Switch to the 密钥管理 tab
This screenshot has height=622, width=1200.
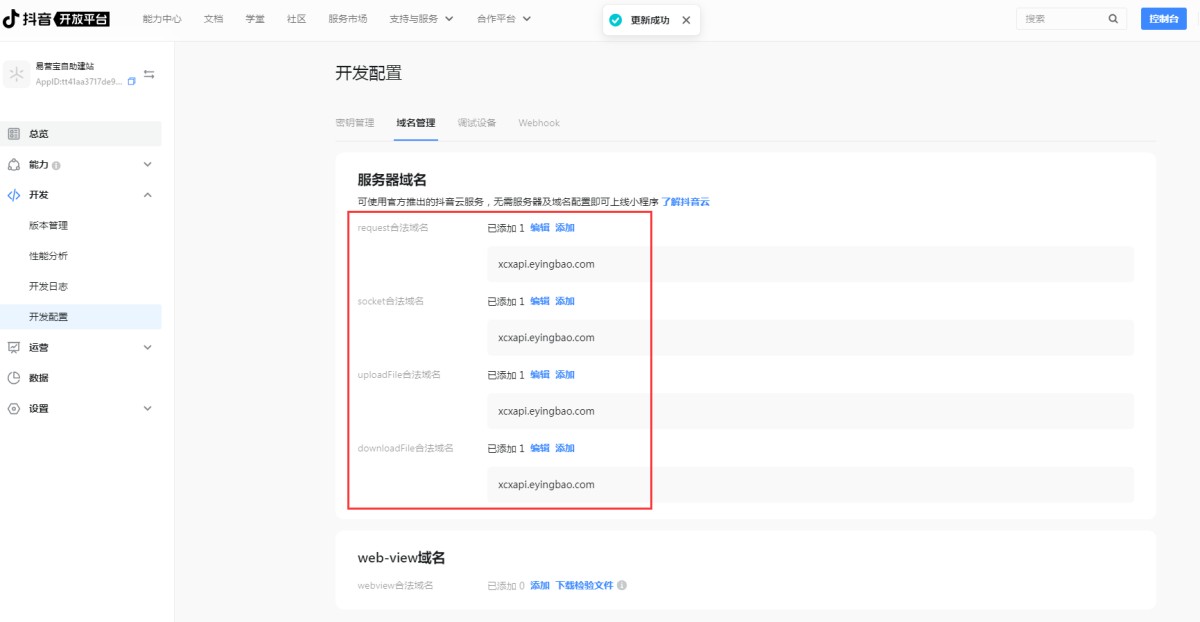(355, 123)
